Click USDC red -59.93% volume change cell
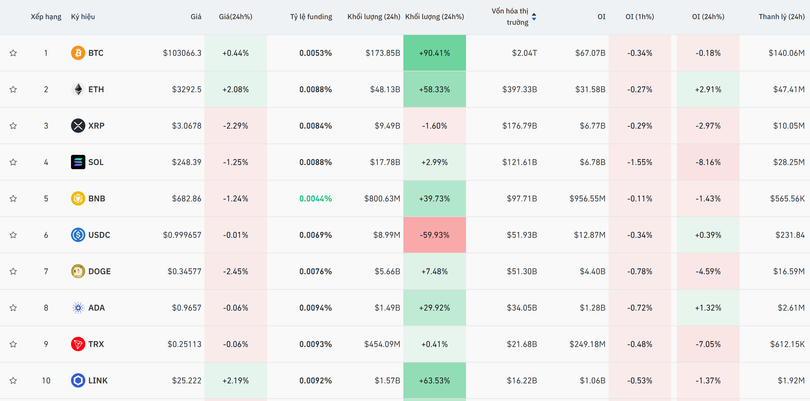This screenshot has height=401, width=810. point(434,235)
